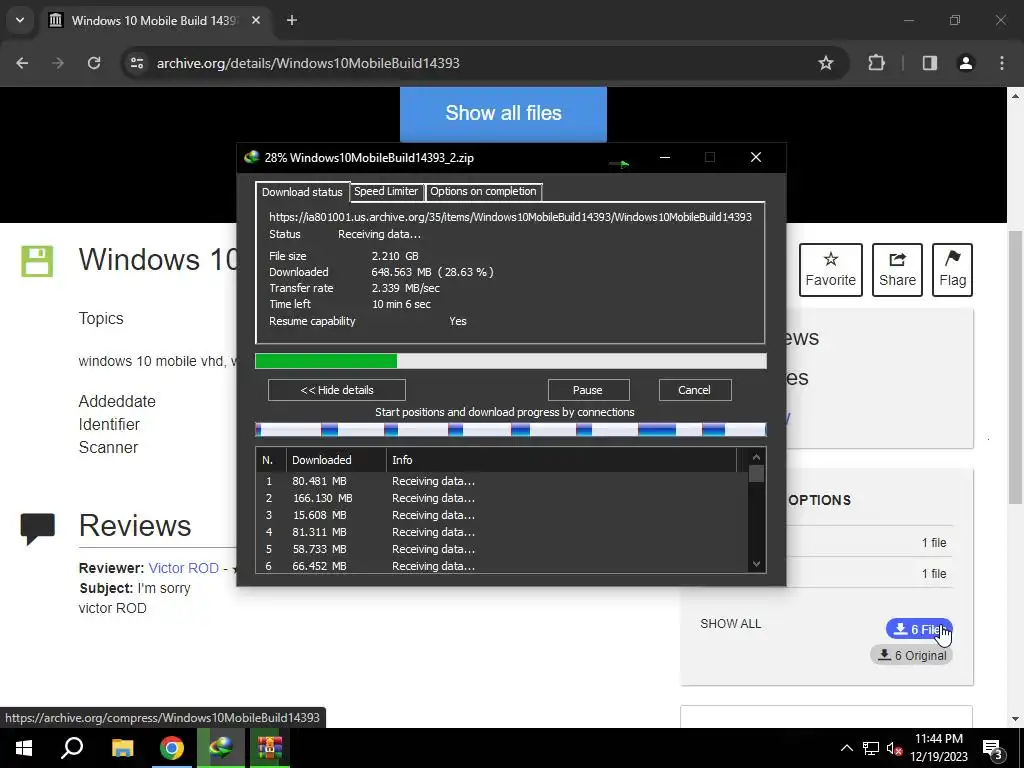Select connection row 2 with 166.130 MB
1024x768 pixels.
(x=502, y=498)
